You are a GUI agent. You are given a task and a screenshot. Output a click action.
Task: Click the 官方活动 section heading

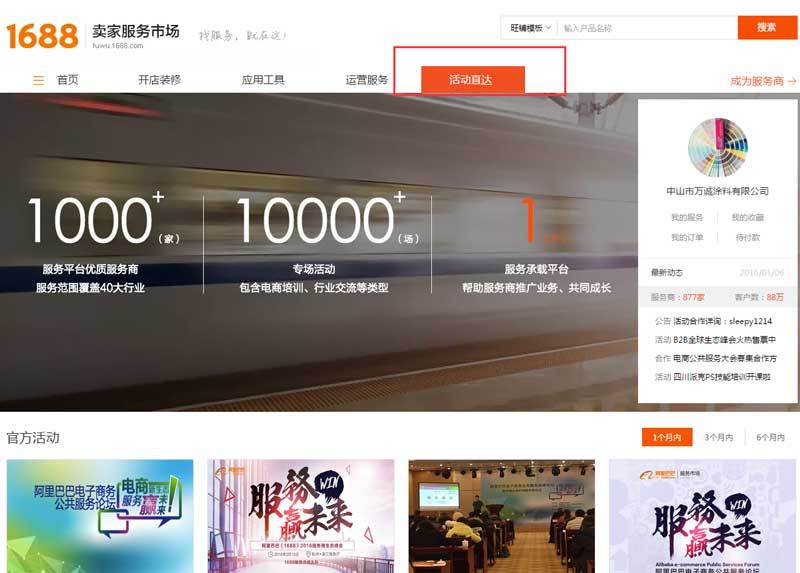coord(33,437)
